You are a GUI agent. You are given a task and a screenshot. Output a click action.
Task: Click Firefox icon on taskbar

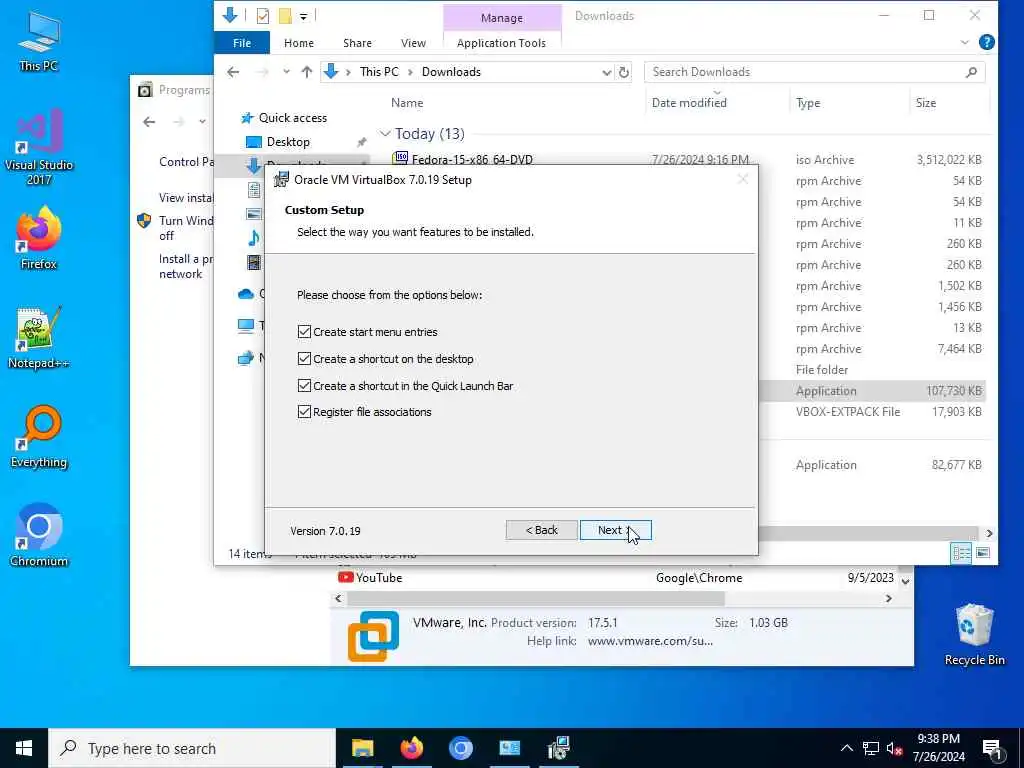pyautogui.click(x=411, y=748)
